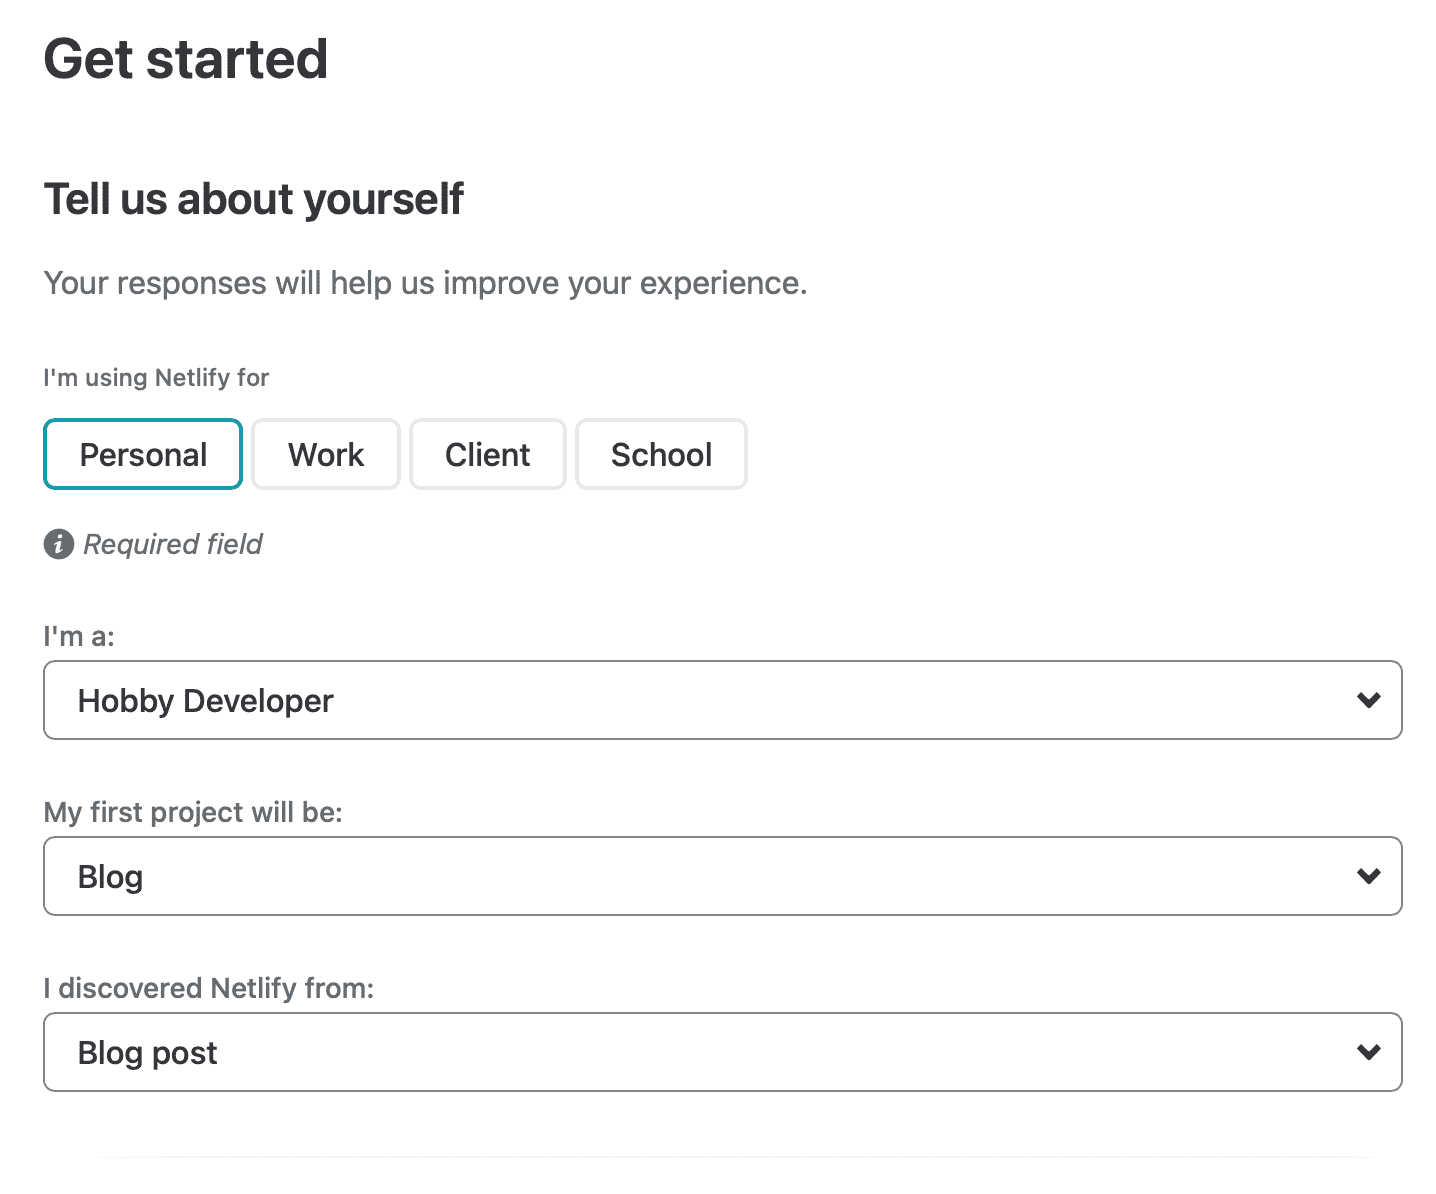Click the chevron arrow on Hobby Developer dropdown
1436x1194 pixels.
pos(1368,700)
